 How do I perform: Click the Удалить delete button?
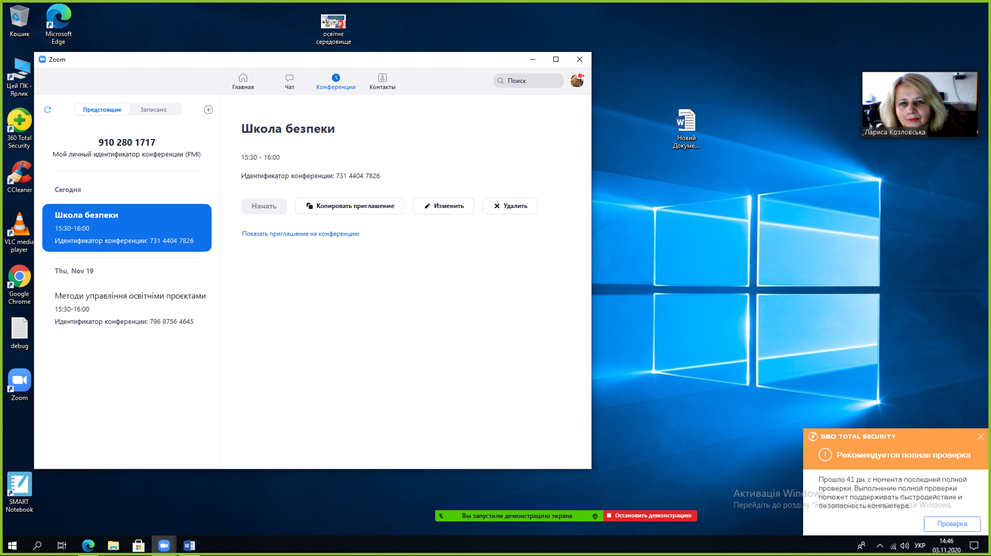pyautogui.click(x=510, y=206)
